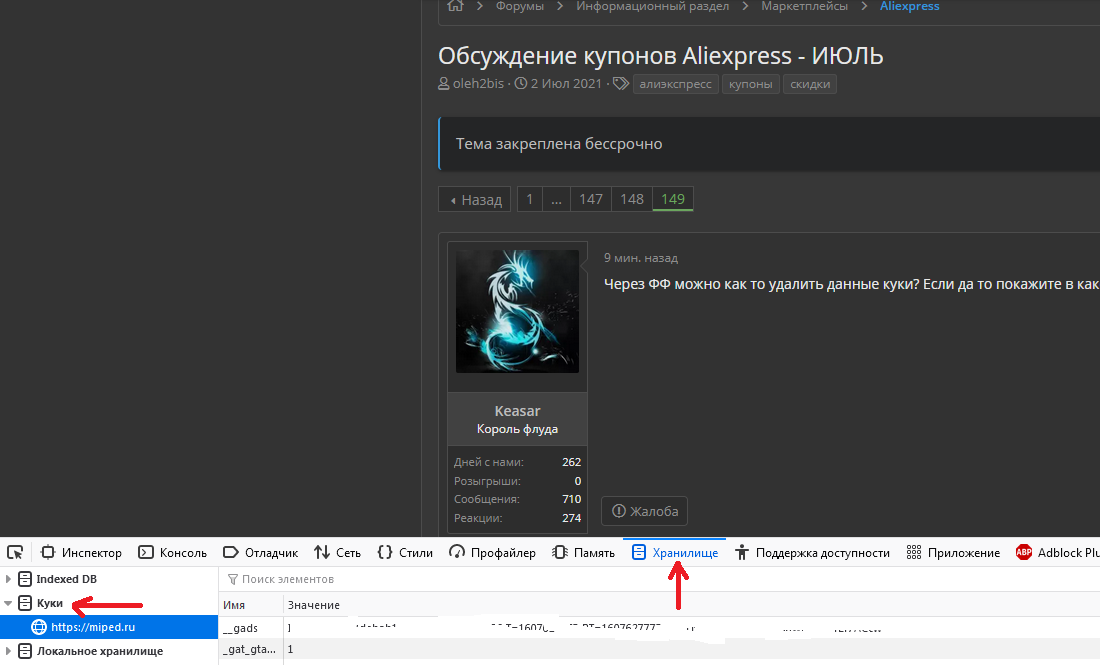Click the 9 мин. назад timestamp

click(x=640, y=257)
